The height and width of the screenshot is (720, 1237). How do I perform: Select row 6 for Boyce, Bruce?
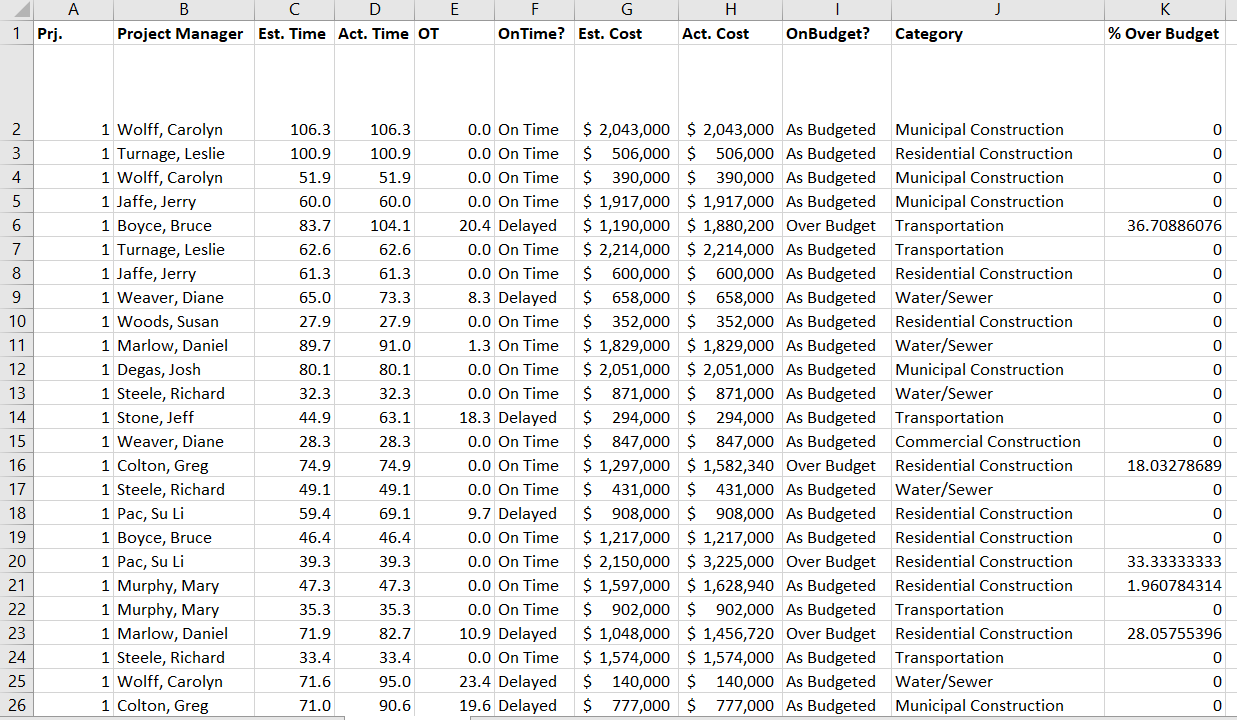(x=16, y=225)
